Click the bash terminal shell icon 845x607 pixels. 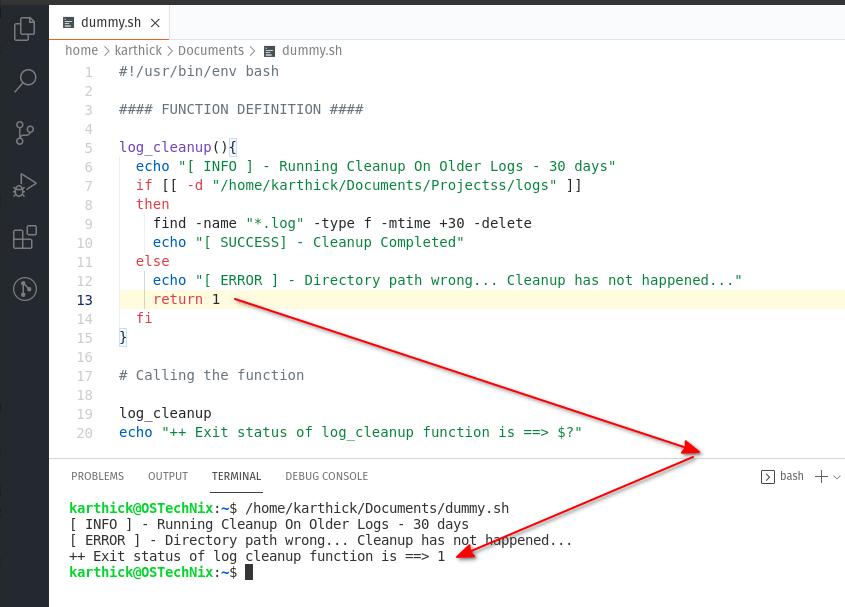click(x=767, y=477)
